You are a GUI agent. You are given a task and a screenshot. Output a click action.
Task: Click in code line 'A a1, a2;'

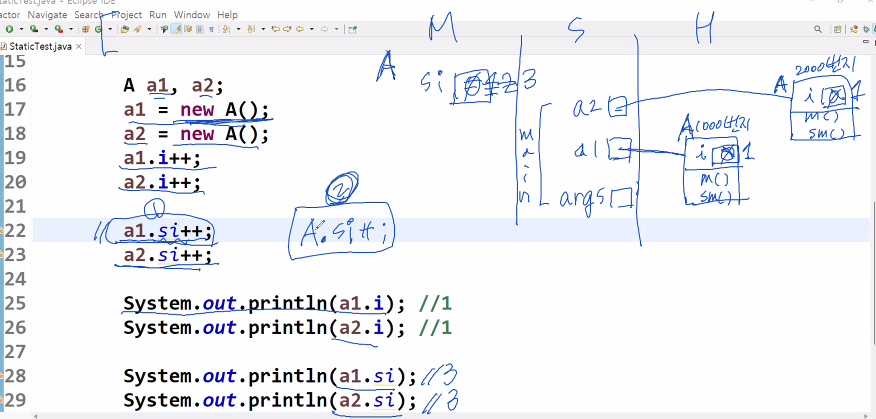[x=173, y=86]
